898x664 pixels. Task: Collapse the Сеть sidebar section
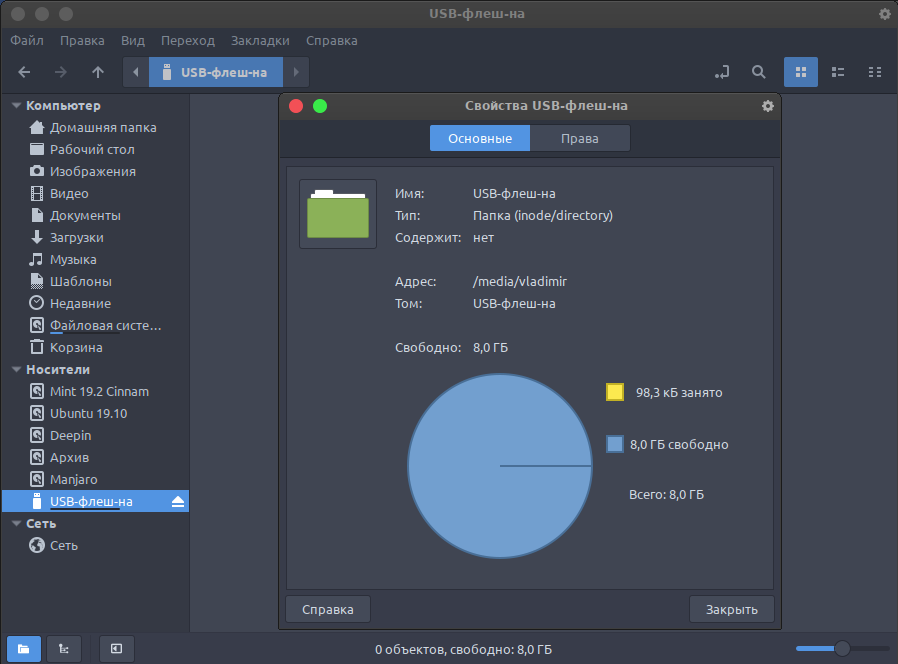(17, 524)
